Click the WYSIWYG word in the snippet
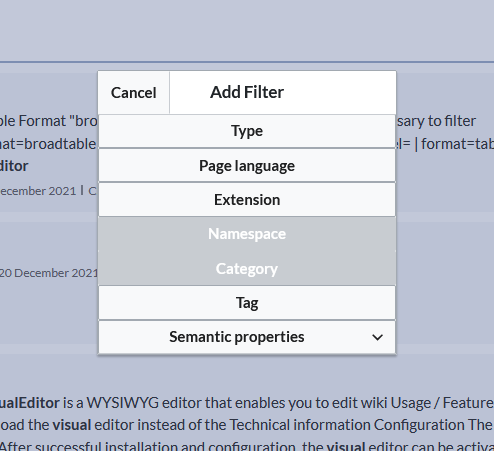Image resolution: width=494 pixels, height=451 pixels. [x=122, y=403]
